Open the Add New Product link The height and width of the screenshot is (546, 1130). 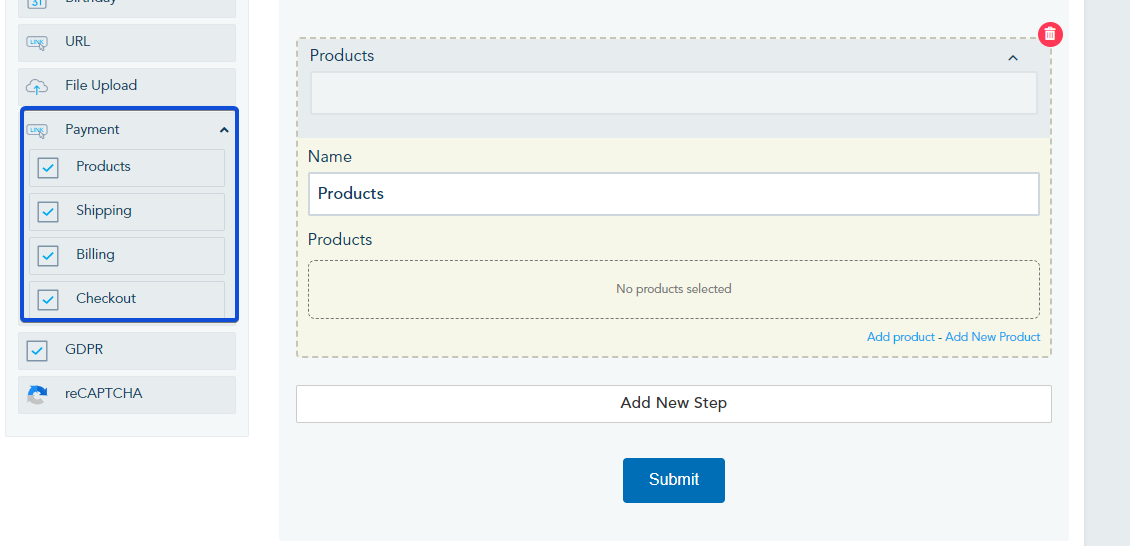992,337
